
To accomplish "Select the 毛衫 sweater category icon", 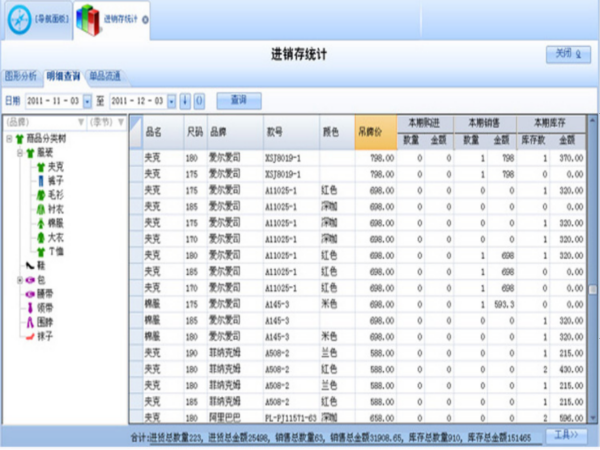I will click(41, 196).
